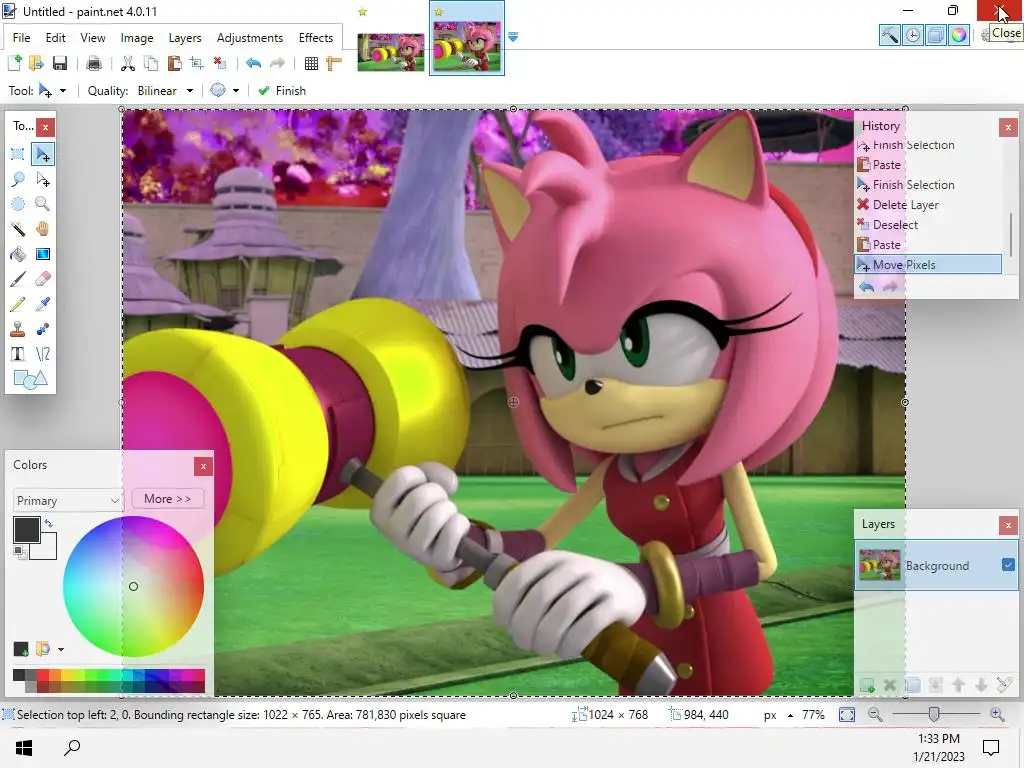The image size is (1024, 768).
Task: Click the Copy toolbar icon
Action: tap(151, 63)
